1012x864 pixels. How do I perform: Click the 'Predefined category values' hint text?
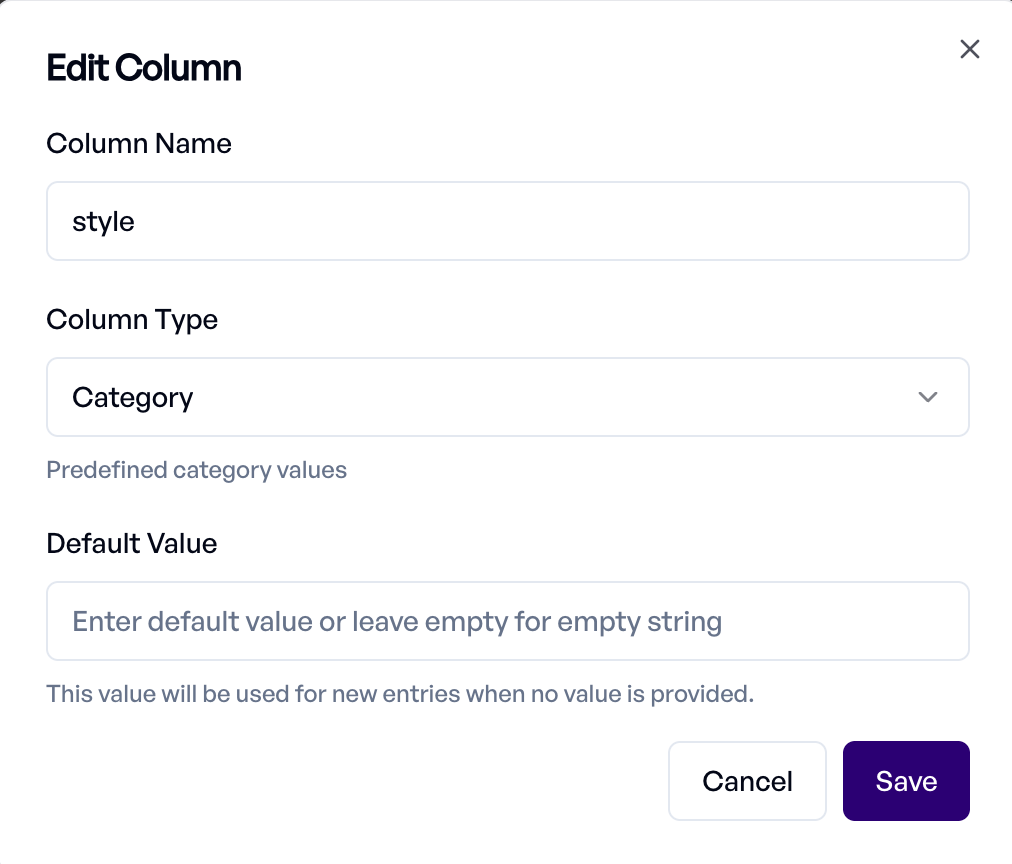point(197,470)
